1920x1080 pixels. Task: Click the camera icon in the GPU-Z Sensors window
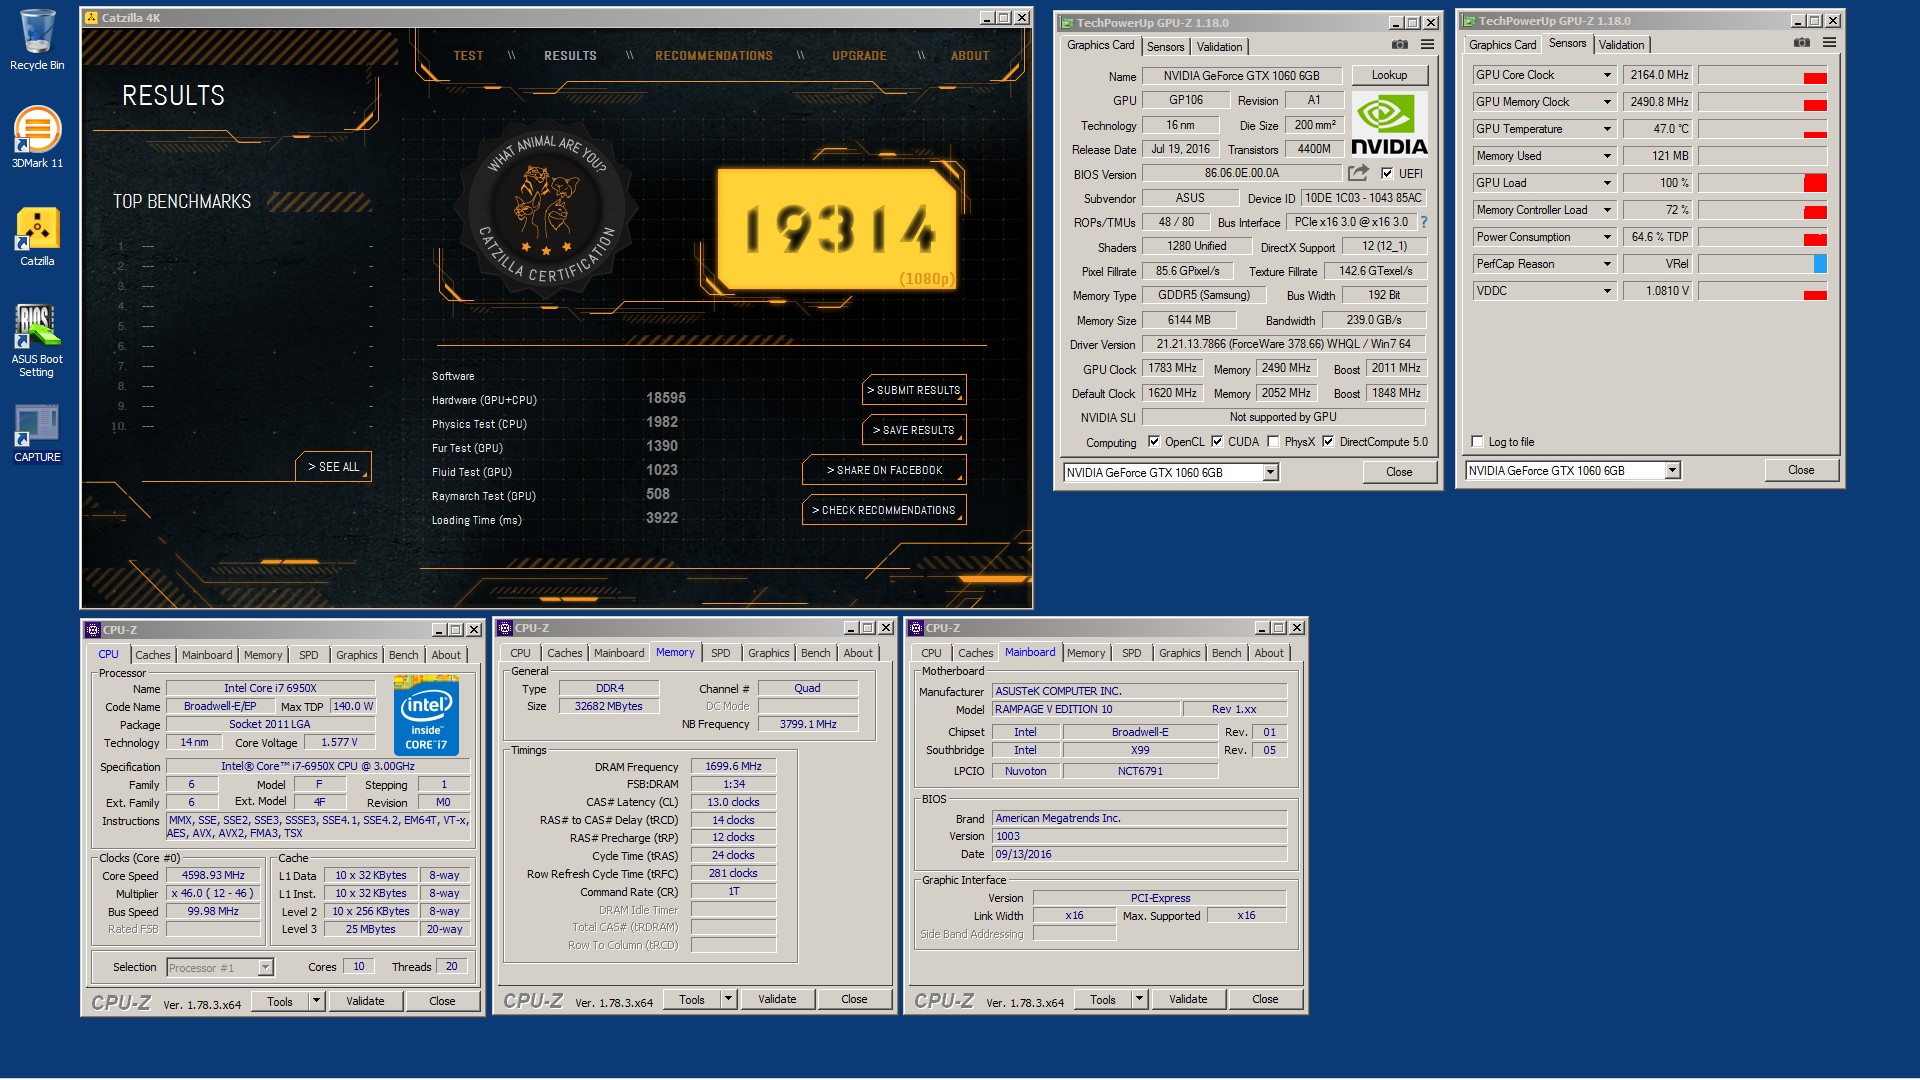tap(1802, 43)
